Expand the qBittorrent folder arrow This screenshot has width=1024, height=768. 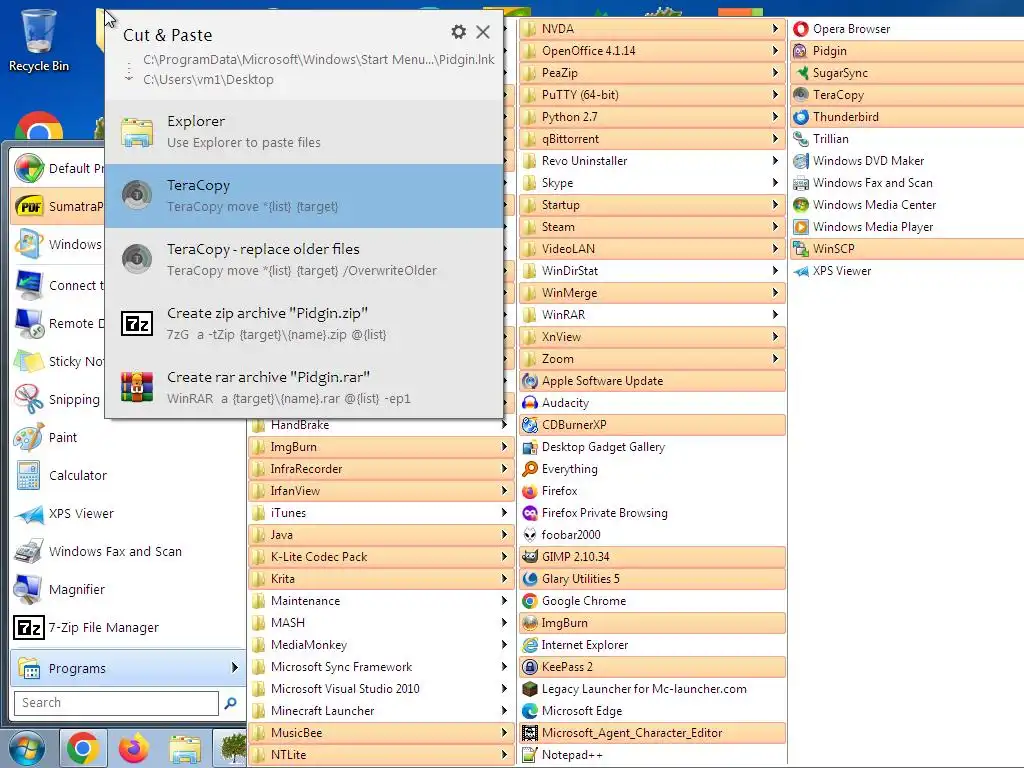775,138
